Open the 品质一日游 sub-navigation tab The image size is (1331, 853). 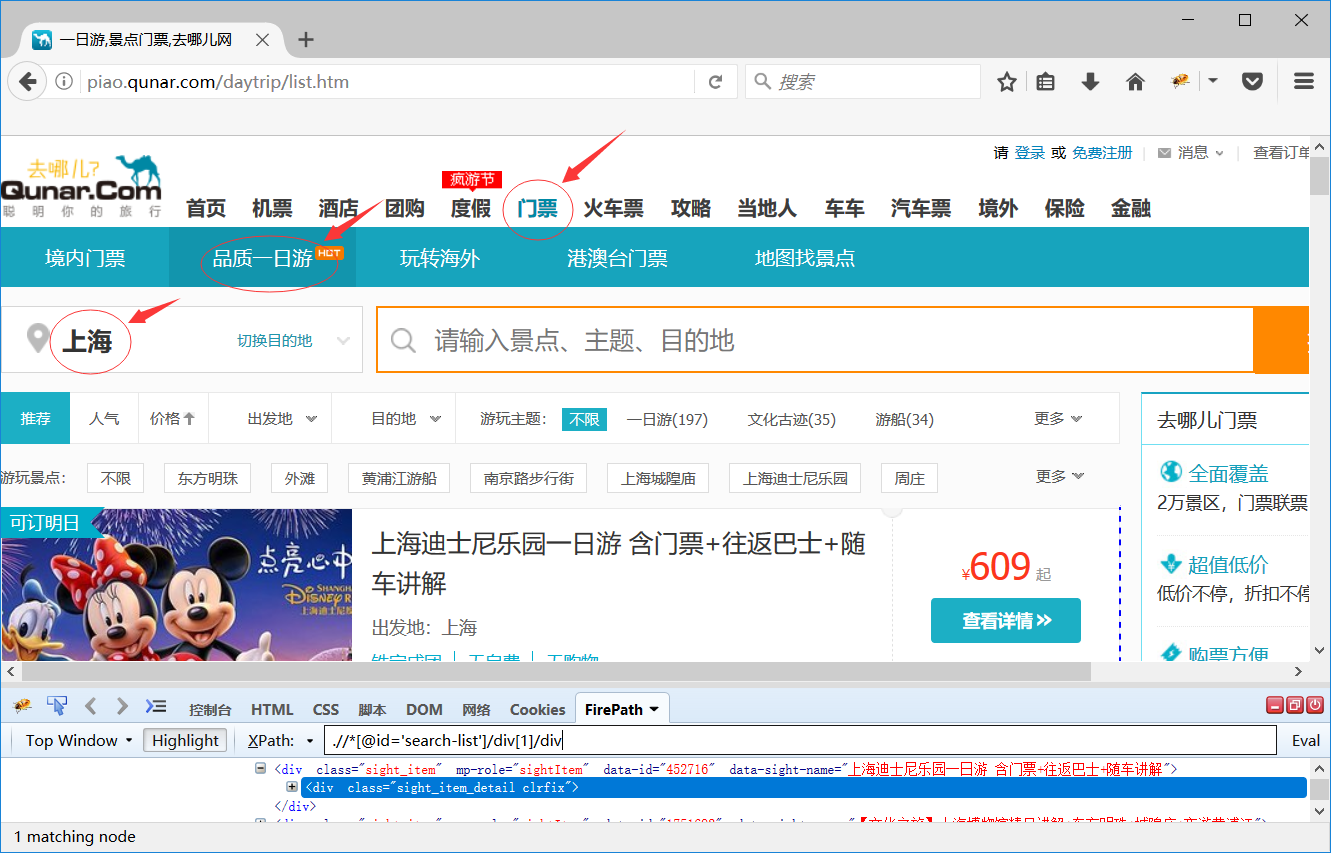point(263,258)
